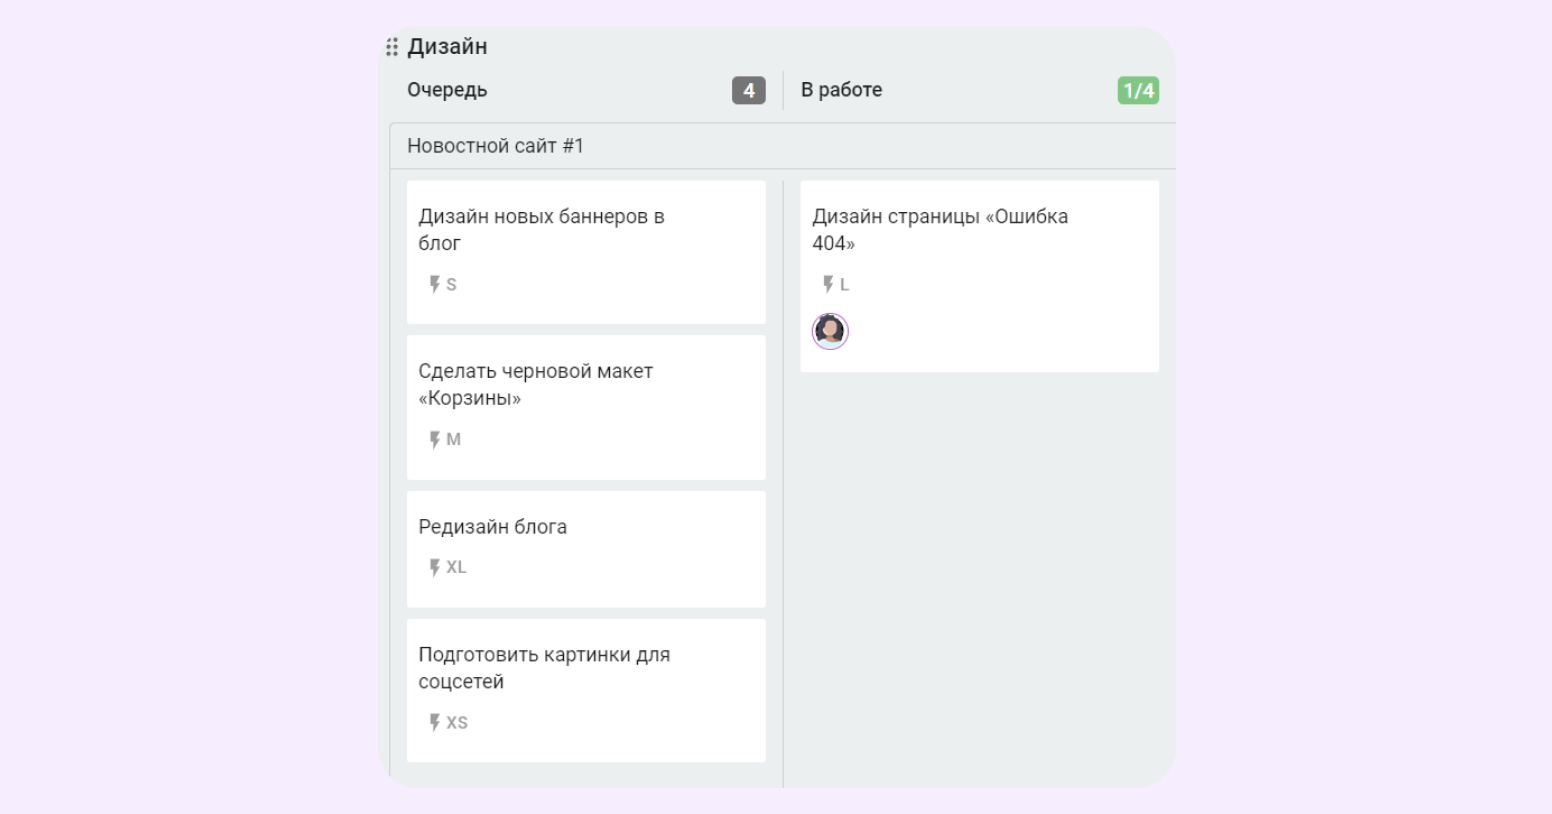Click lightning size icon on banners card
Image resolution: width=1552 pixels, height=814 pixels.
click(435, 285)
